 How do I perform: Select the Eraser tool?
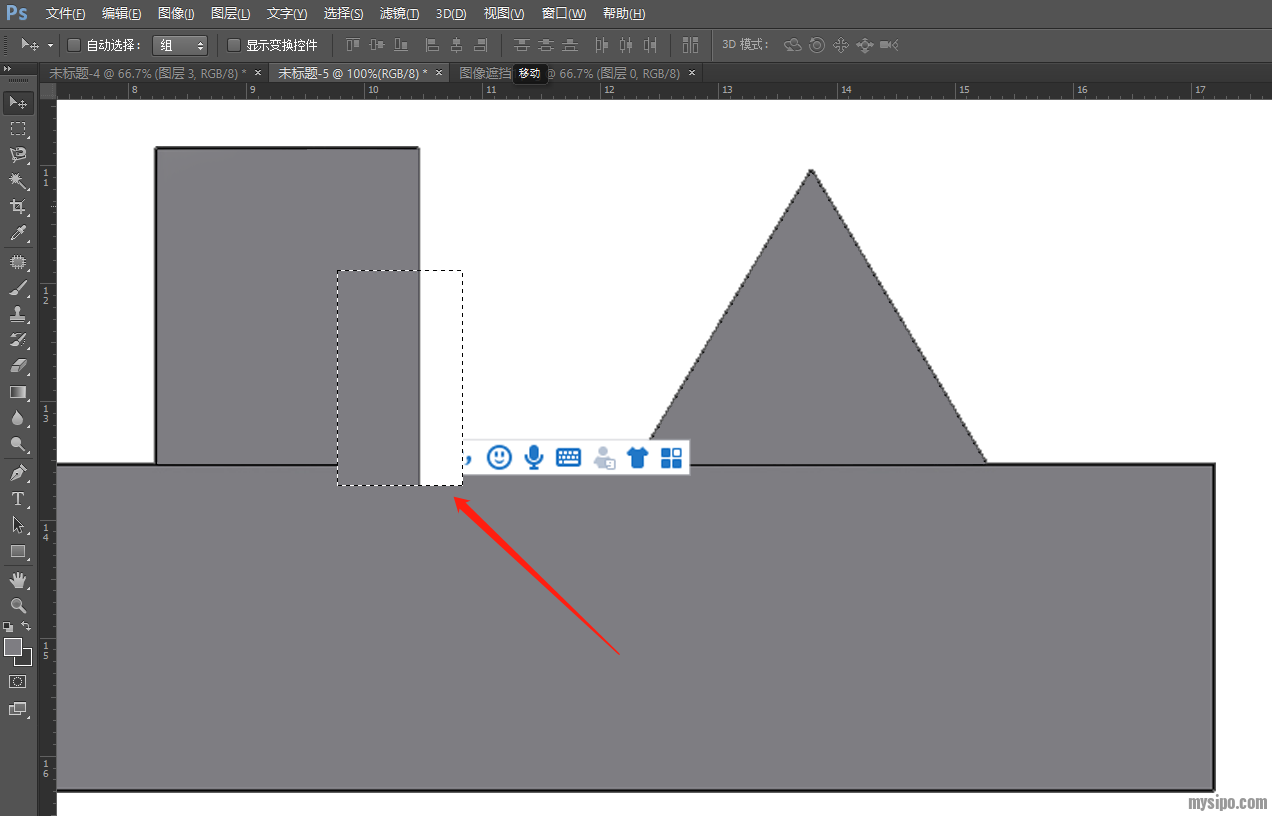[18, 366]
